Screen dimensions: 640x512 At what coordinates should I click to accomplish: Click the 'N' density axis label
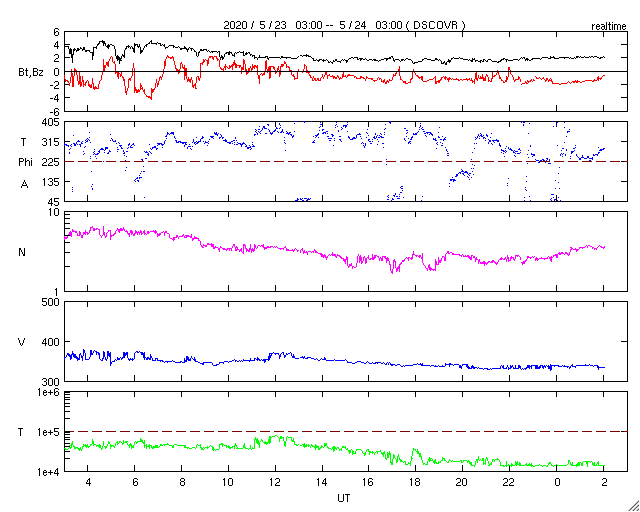tap(22, 252)
